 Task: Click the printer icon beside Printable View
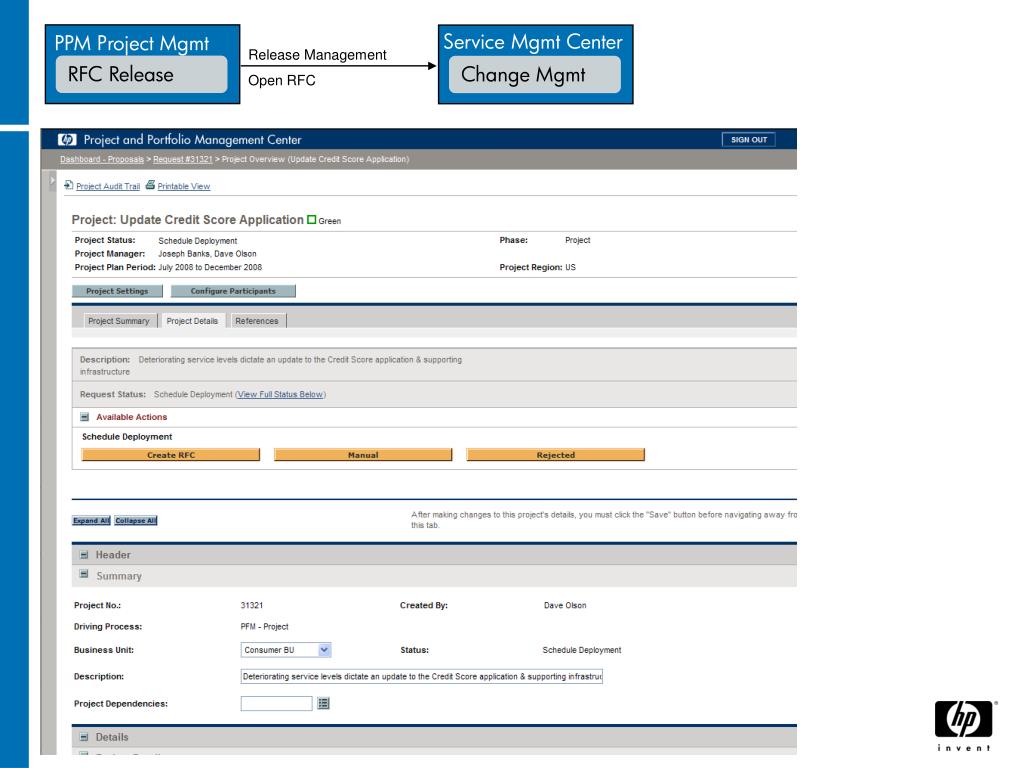tap(150, 185)
